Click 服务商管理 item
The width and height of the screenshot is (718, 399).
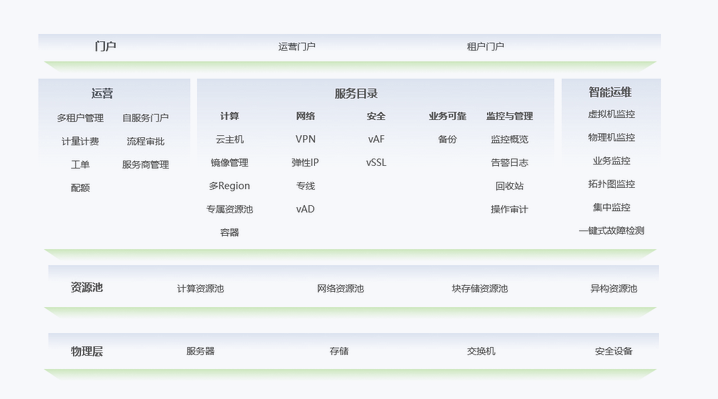coord(145,164)
